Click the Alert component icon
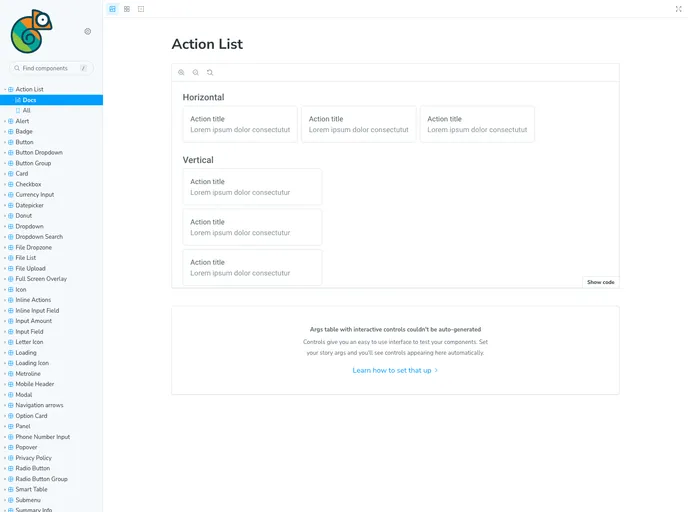The image size is (688, 512). click(11, 121)
